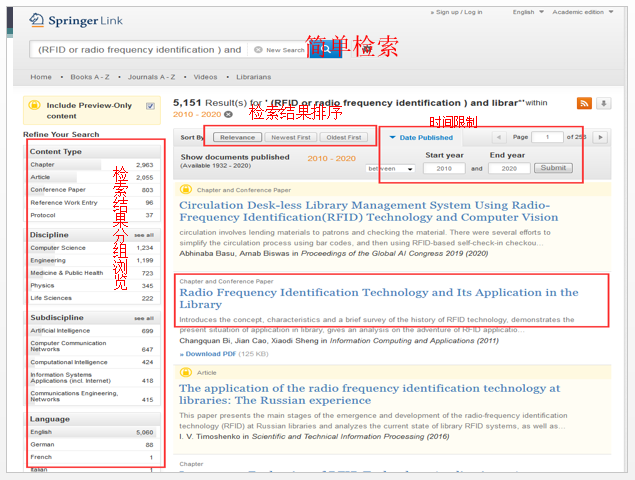Viewport: 635px width, 480px height.
Task: Filter by Life Sciences discipline
Action: click(92, 298)
